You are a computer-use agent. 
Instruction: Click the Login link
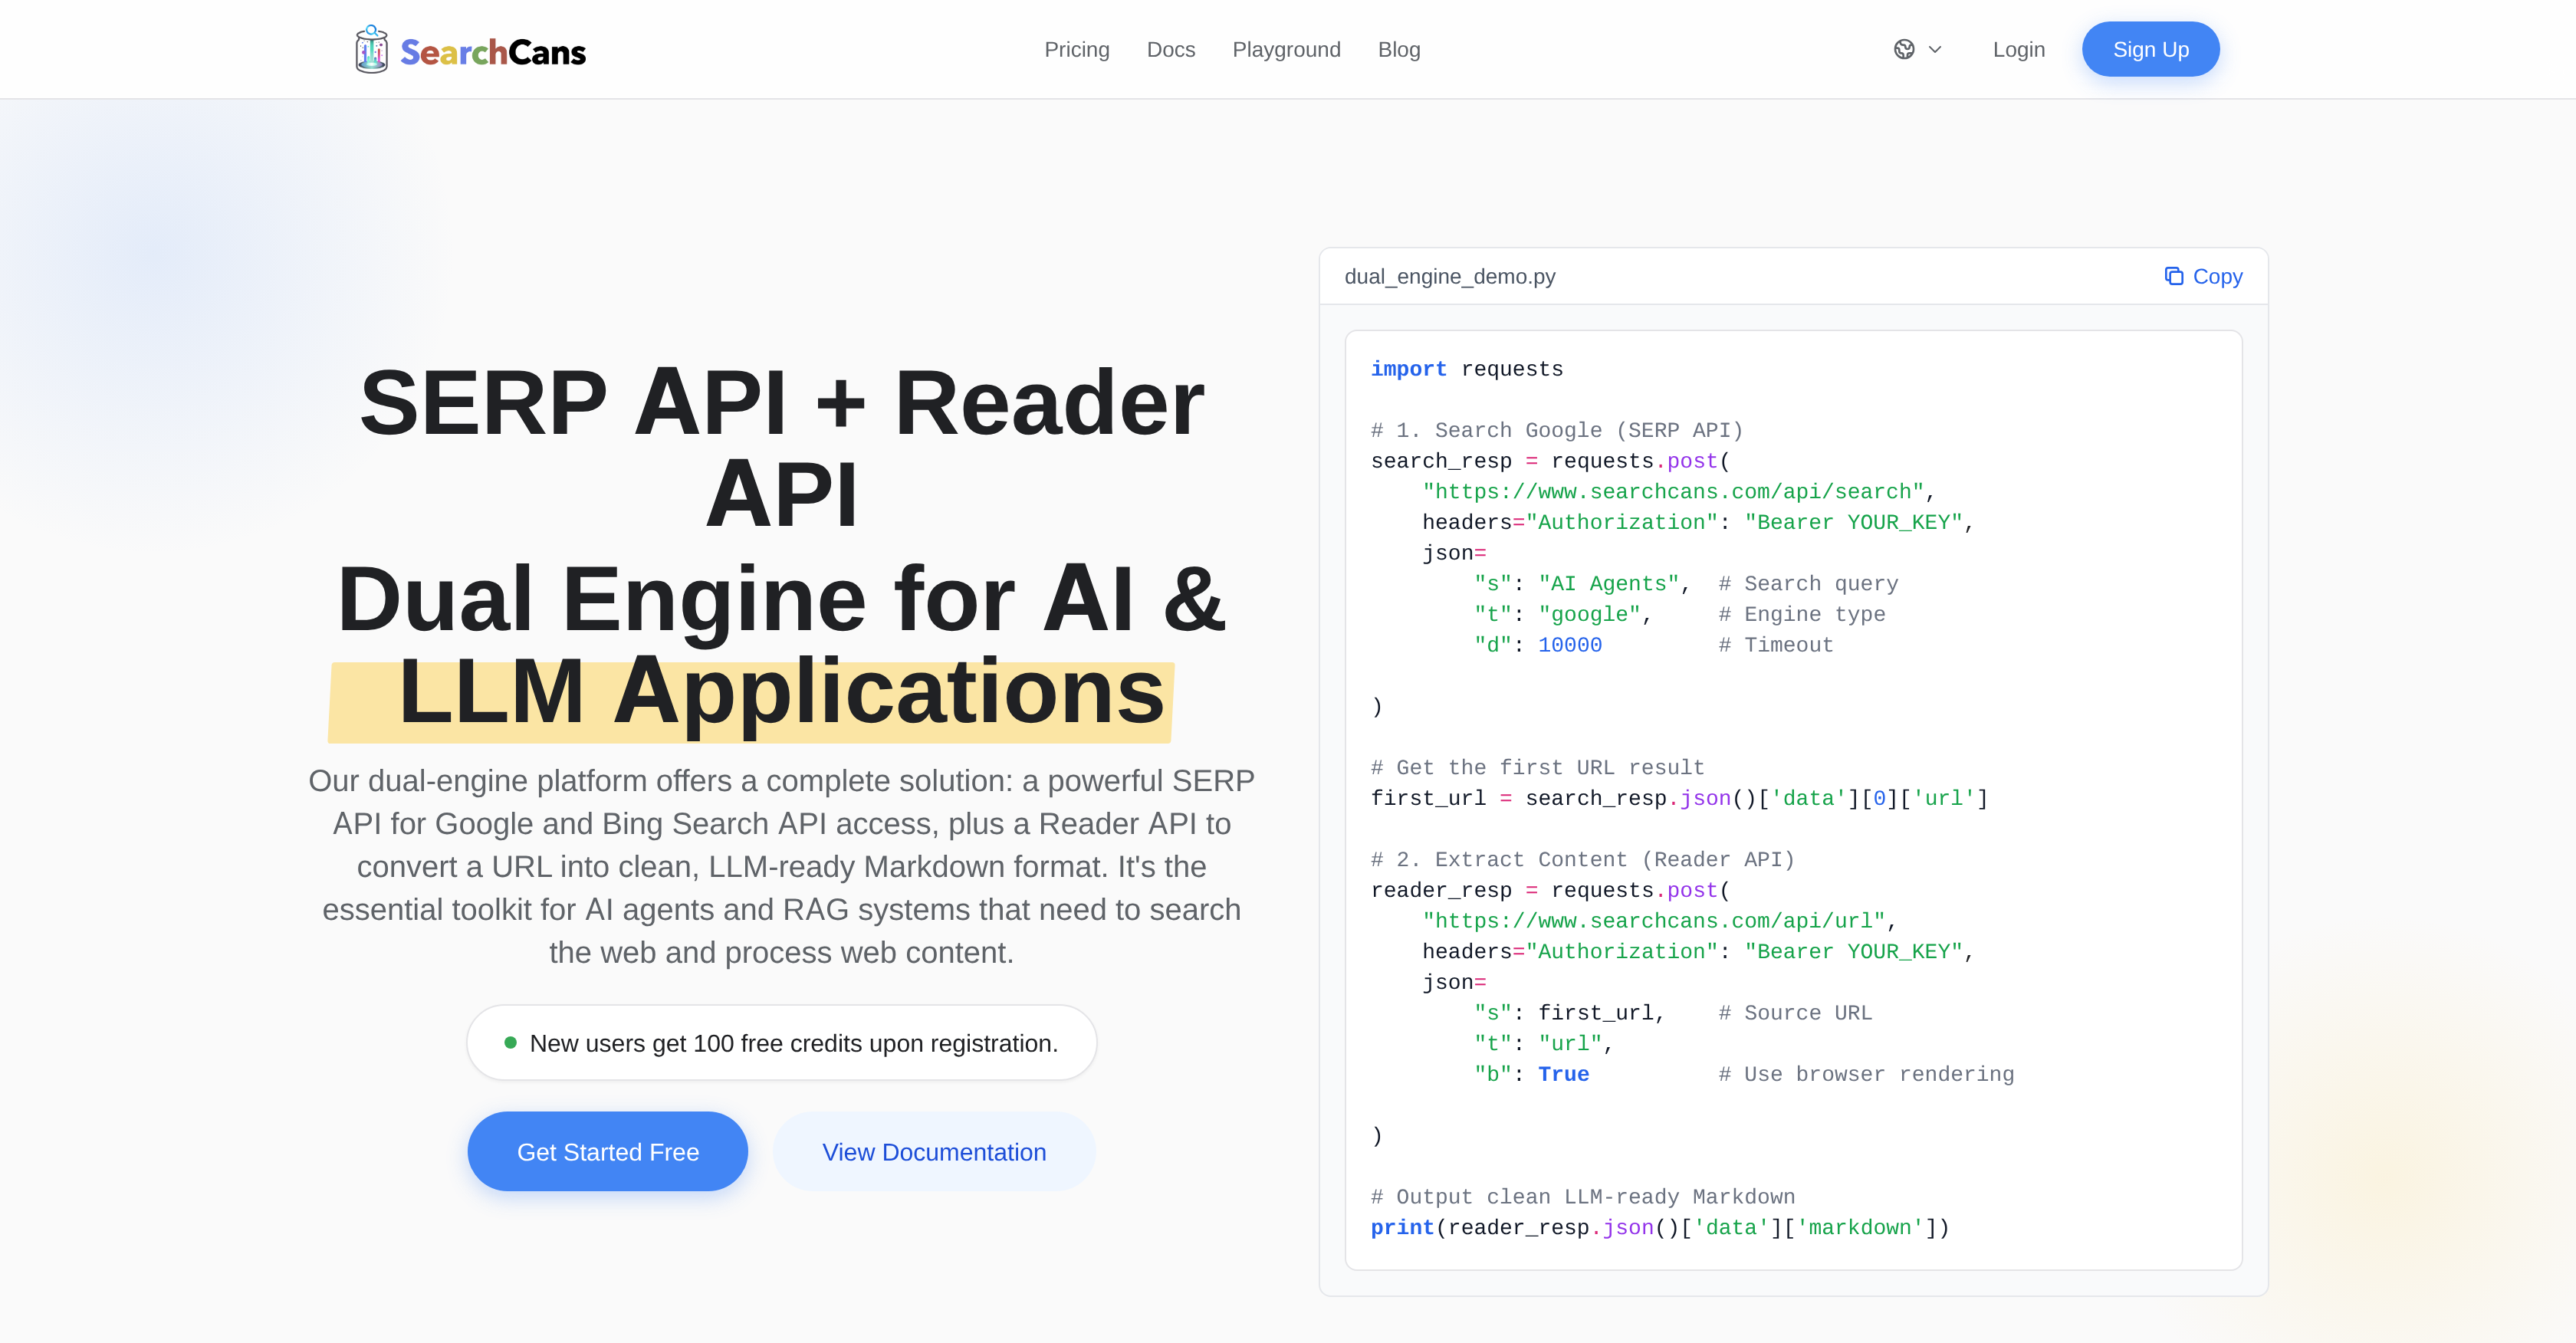[x=2019, y=49]
